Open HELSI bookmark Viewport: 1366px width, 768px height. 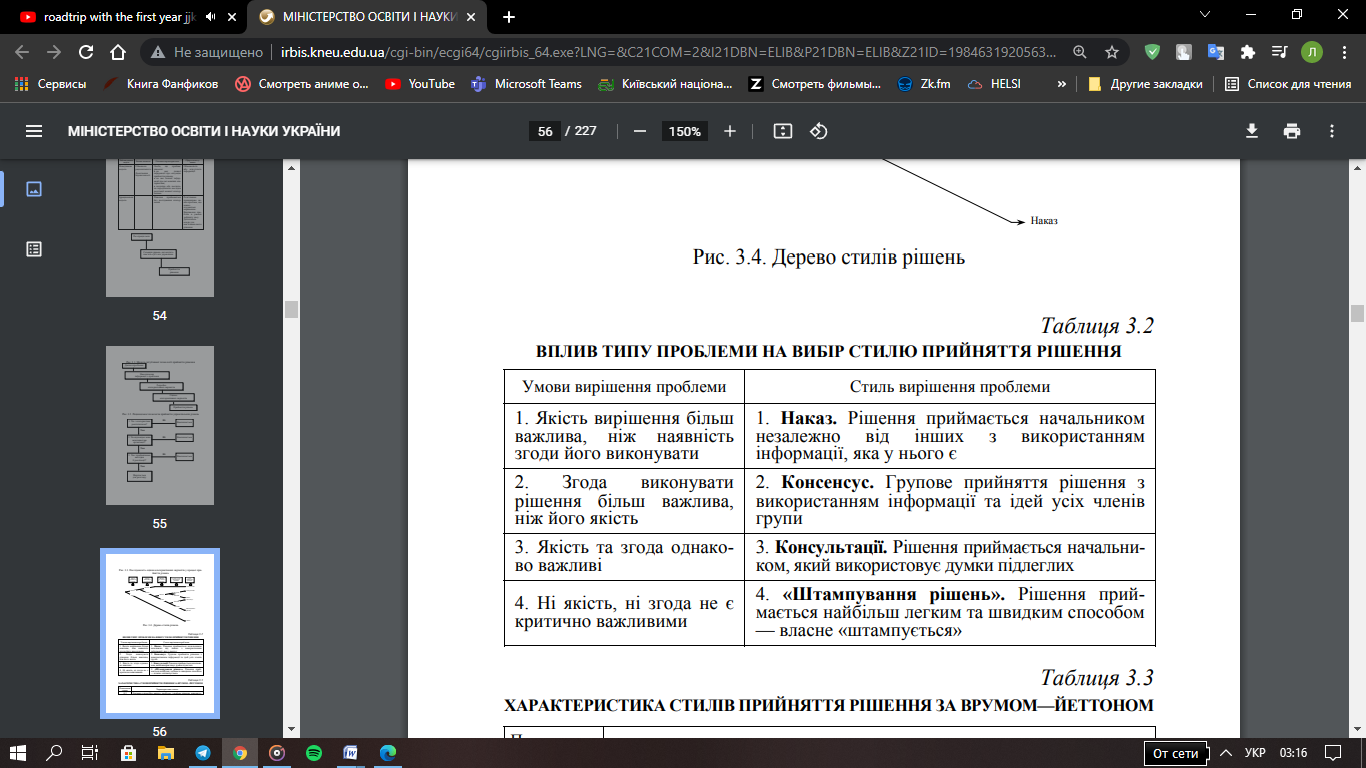click(x=994, y=84)
